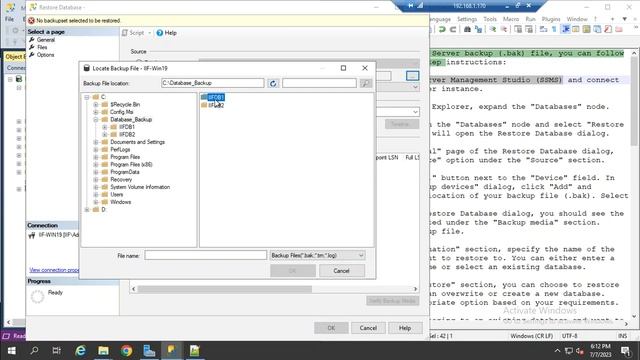Select the PerfLogs folder in tree

click(x=120, y=149)
